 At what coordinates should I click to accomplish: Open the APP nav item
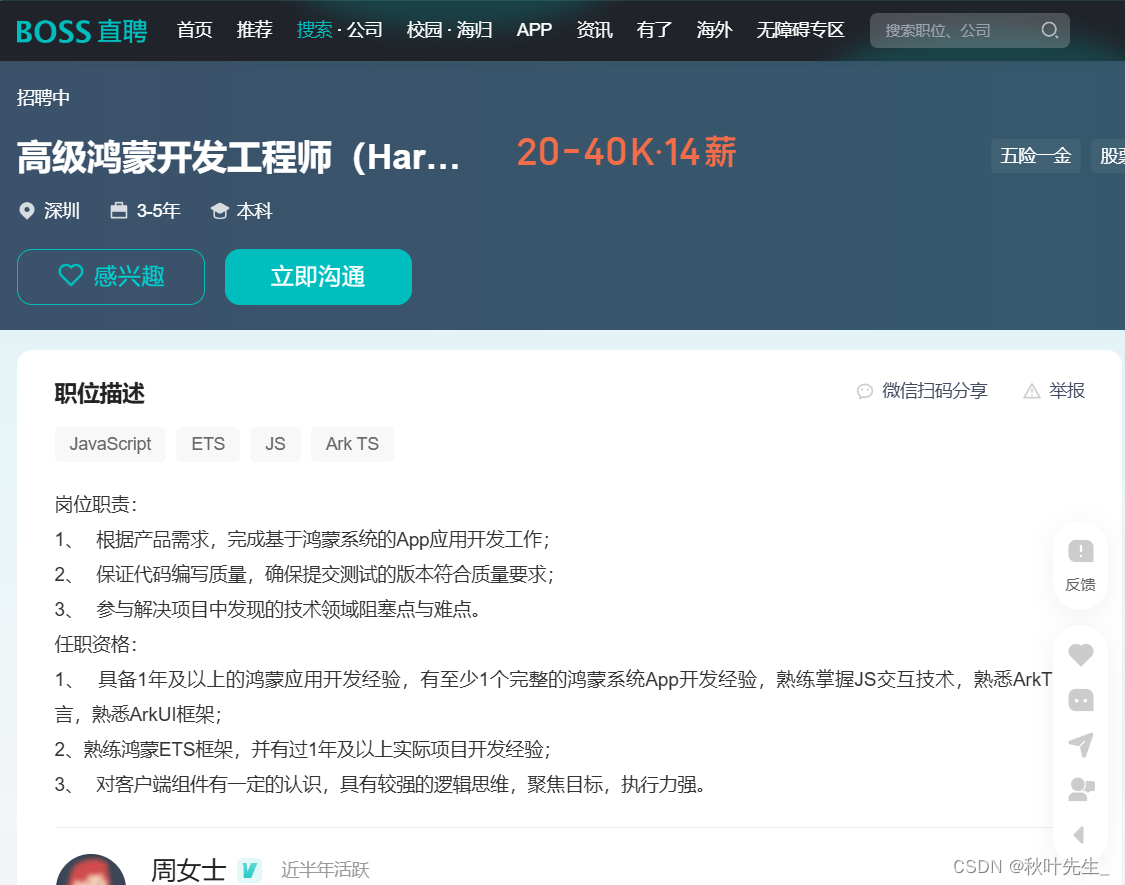(534, 30)
